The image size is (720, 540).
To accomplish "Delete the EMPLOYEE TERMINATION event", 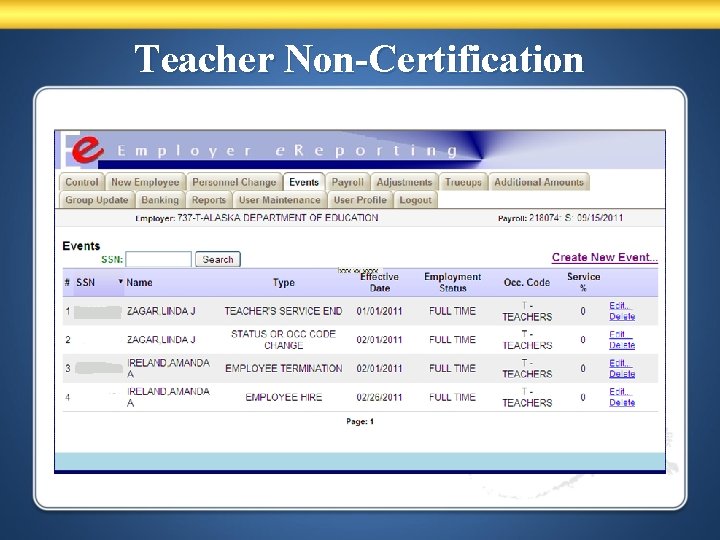I will tap(622, 374).
